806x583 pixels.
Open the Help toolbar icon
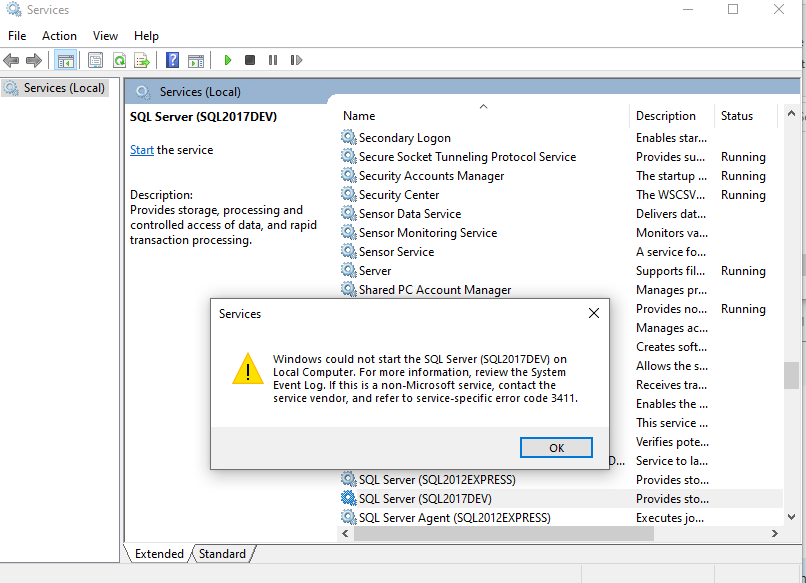coord(173,60)
